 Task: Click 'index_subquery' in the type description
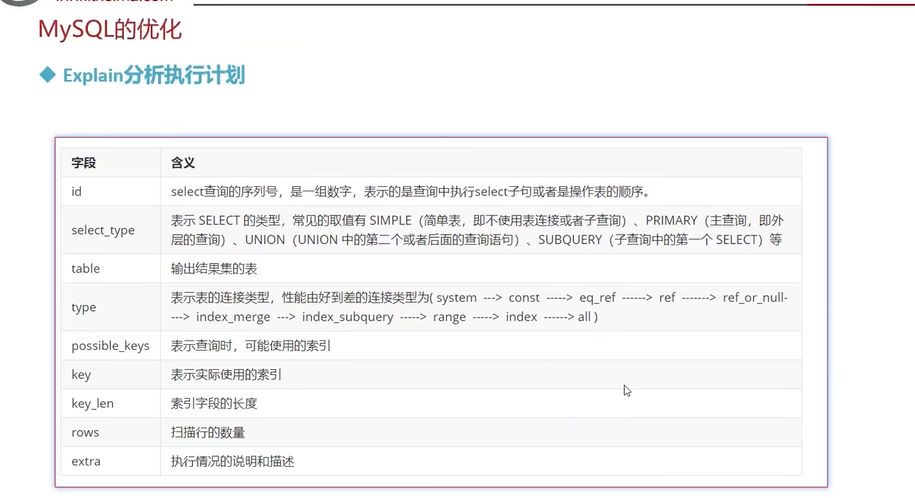(347, 317)
